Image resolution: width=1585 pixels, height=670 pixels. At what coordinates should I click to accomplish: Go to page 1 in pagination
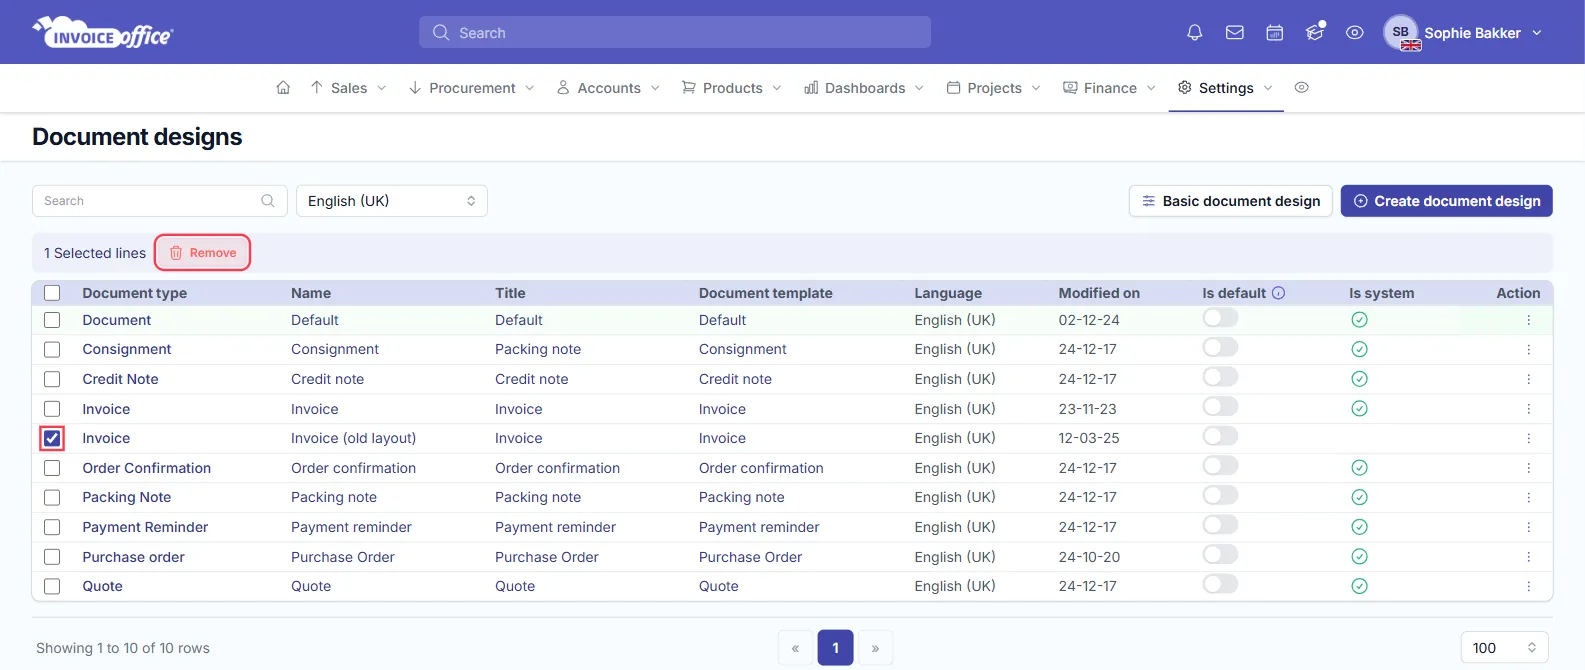[835, 648]
